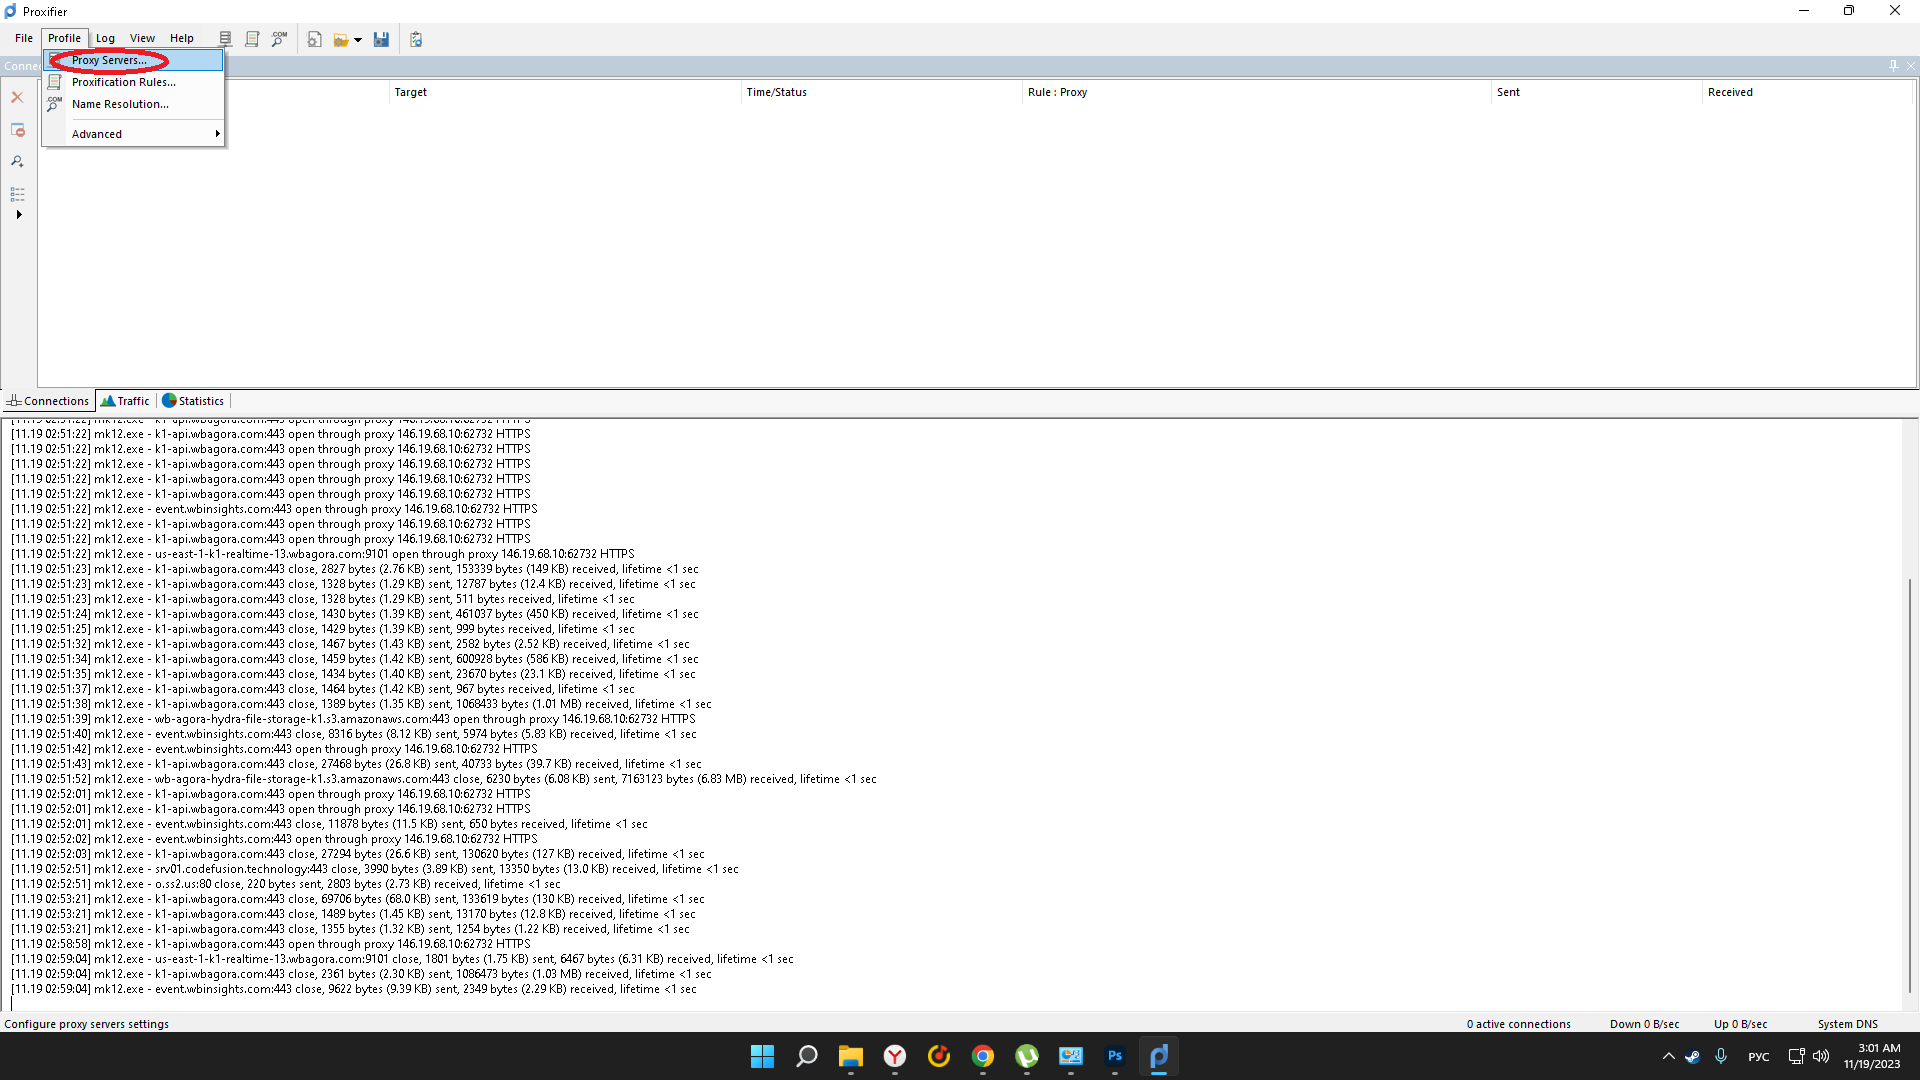Open File Explorer from taskbar
The image size is (1920, 1080).
(x=850, y=1056)
